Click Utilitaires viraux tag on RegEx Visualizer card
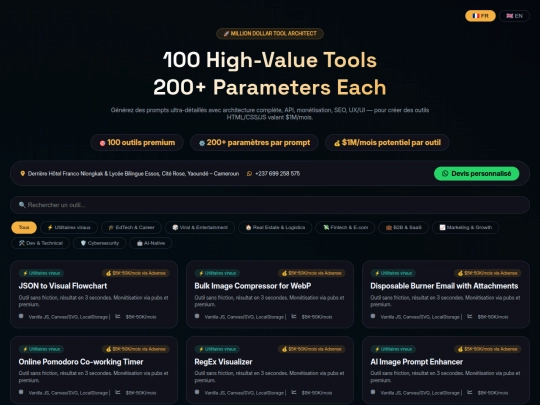540x405 pixels. point(217,349)
